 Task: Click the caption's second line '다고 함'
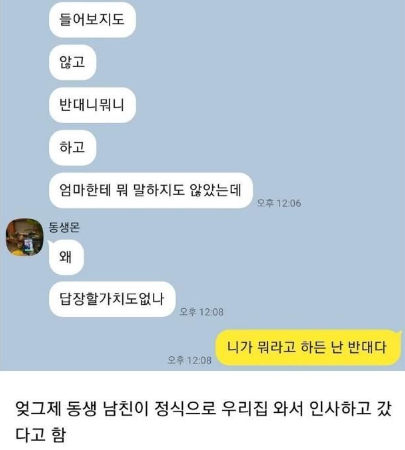[x=41, y=435]
